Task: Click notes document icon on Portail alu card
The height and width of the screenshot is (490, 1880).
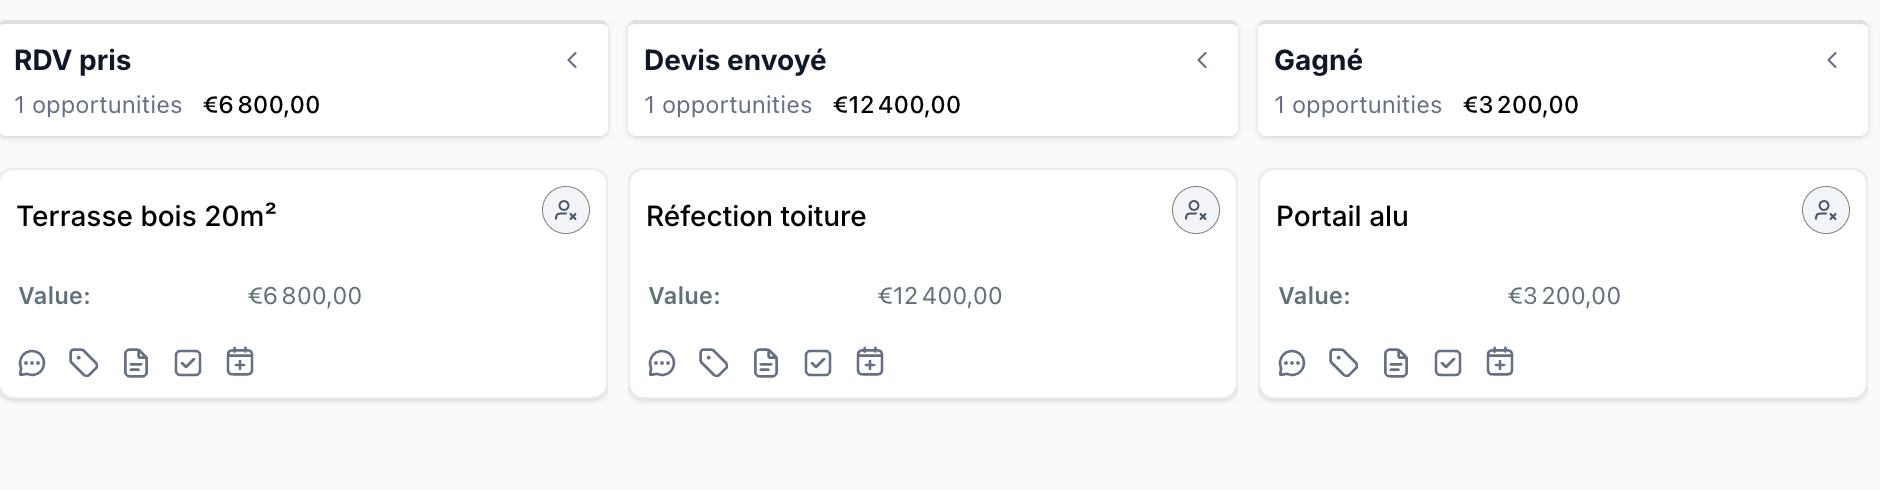Action: (x=1396, y=363)
